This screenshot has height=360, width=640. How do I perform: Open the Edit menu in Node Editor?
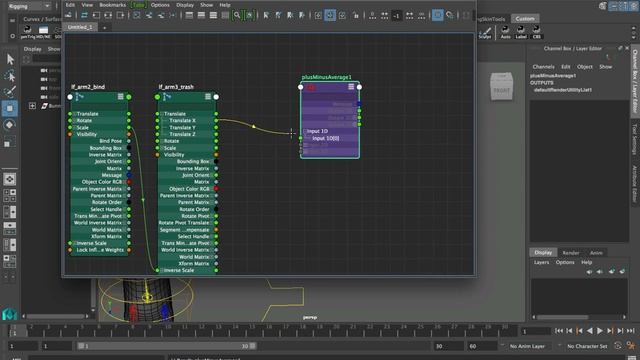[x=70, y=5]
